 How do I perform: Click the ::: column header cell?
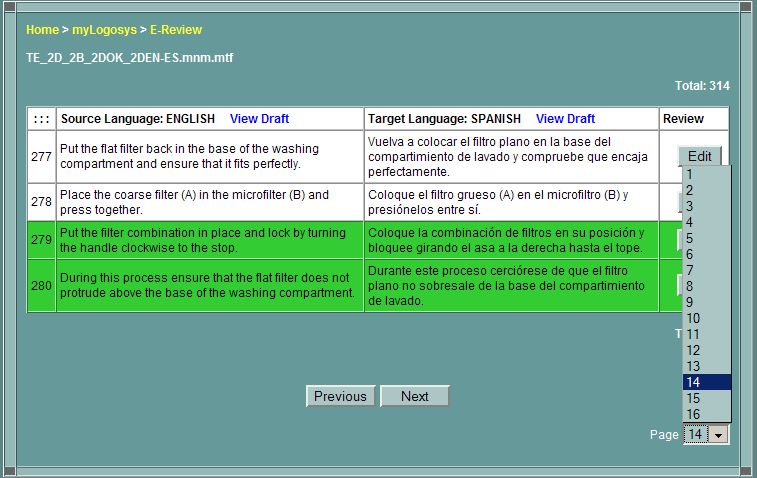coord(41,119)
